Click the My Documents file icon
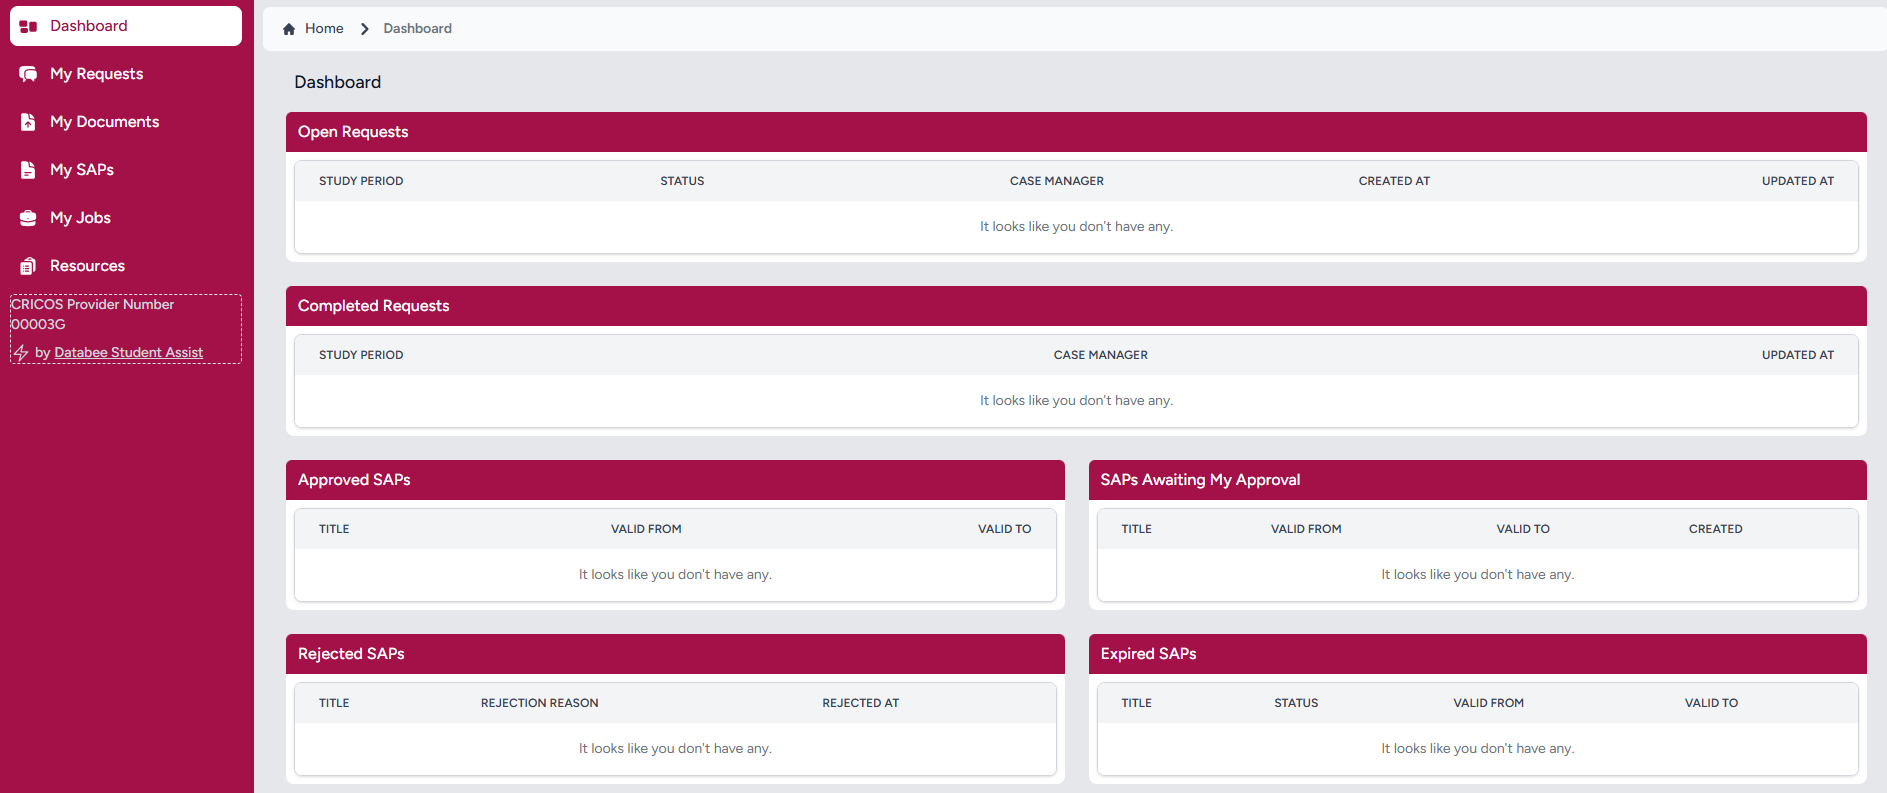Viewport: 1887px width, 793px height. (x=28, y=122)
